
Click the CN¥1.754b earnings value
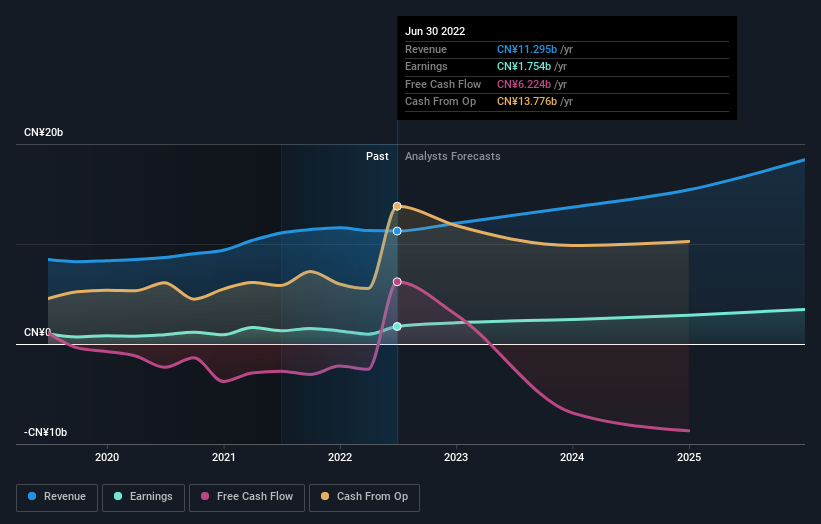[x=524, y=66]
